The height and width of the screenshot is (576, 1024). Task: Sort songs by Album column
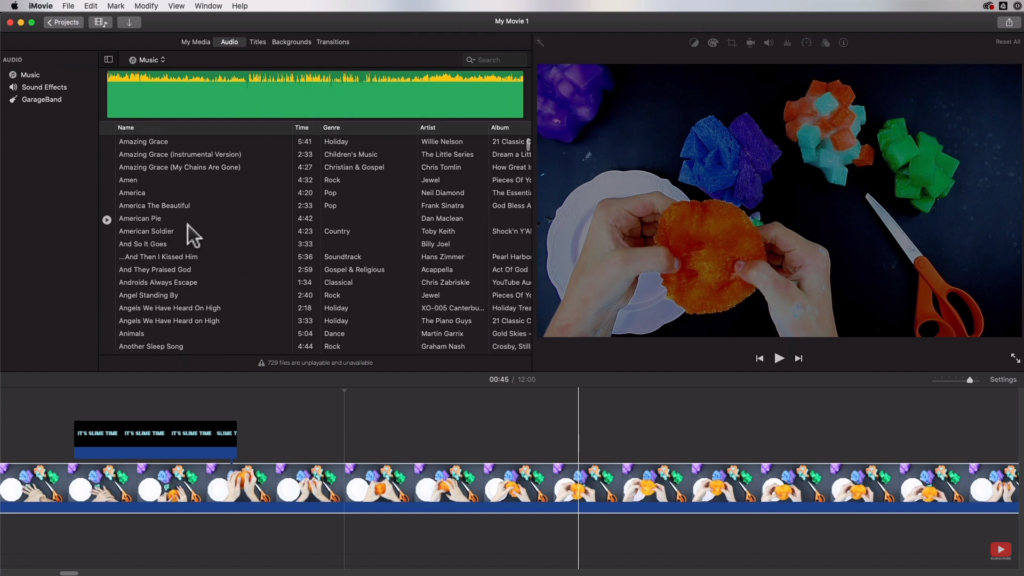click(x=500, y=128)
